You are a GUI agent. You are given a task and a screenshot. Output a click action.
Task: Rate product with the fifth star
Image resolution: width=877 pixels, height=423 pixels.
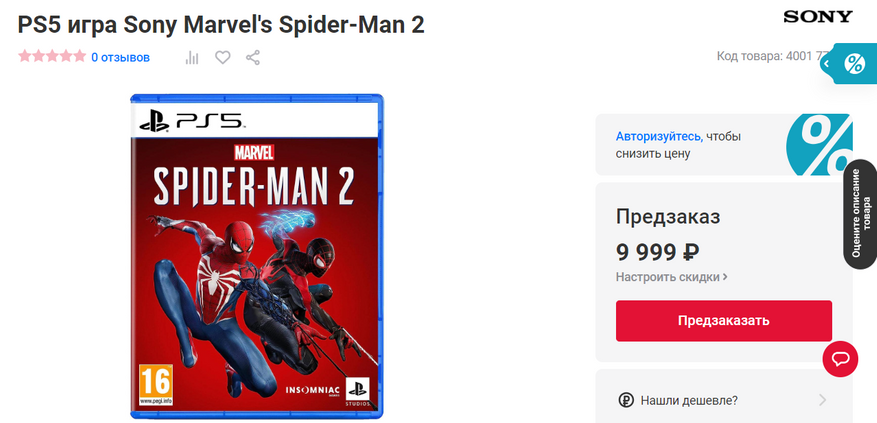(79, 57)
